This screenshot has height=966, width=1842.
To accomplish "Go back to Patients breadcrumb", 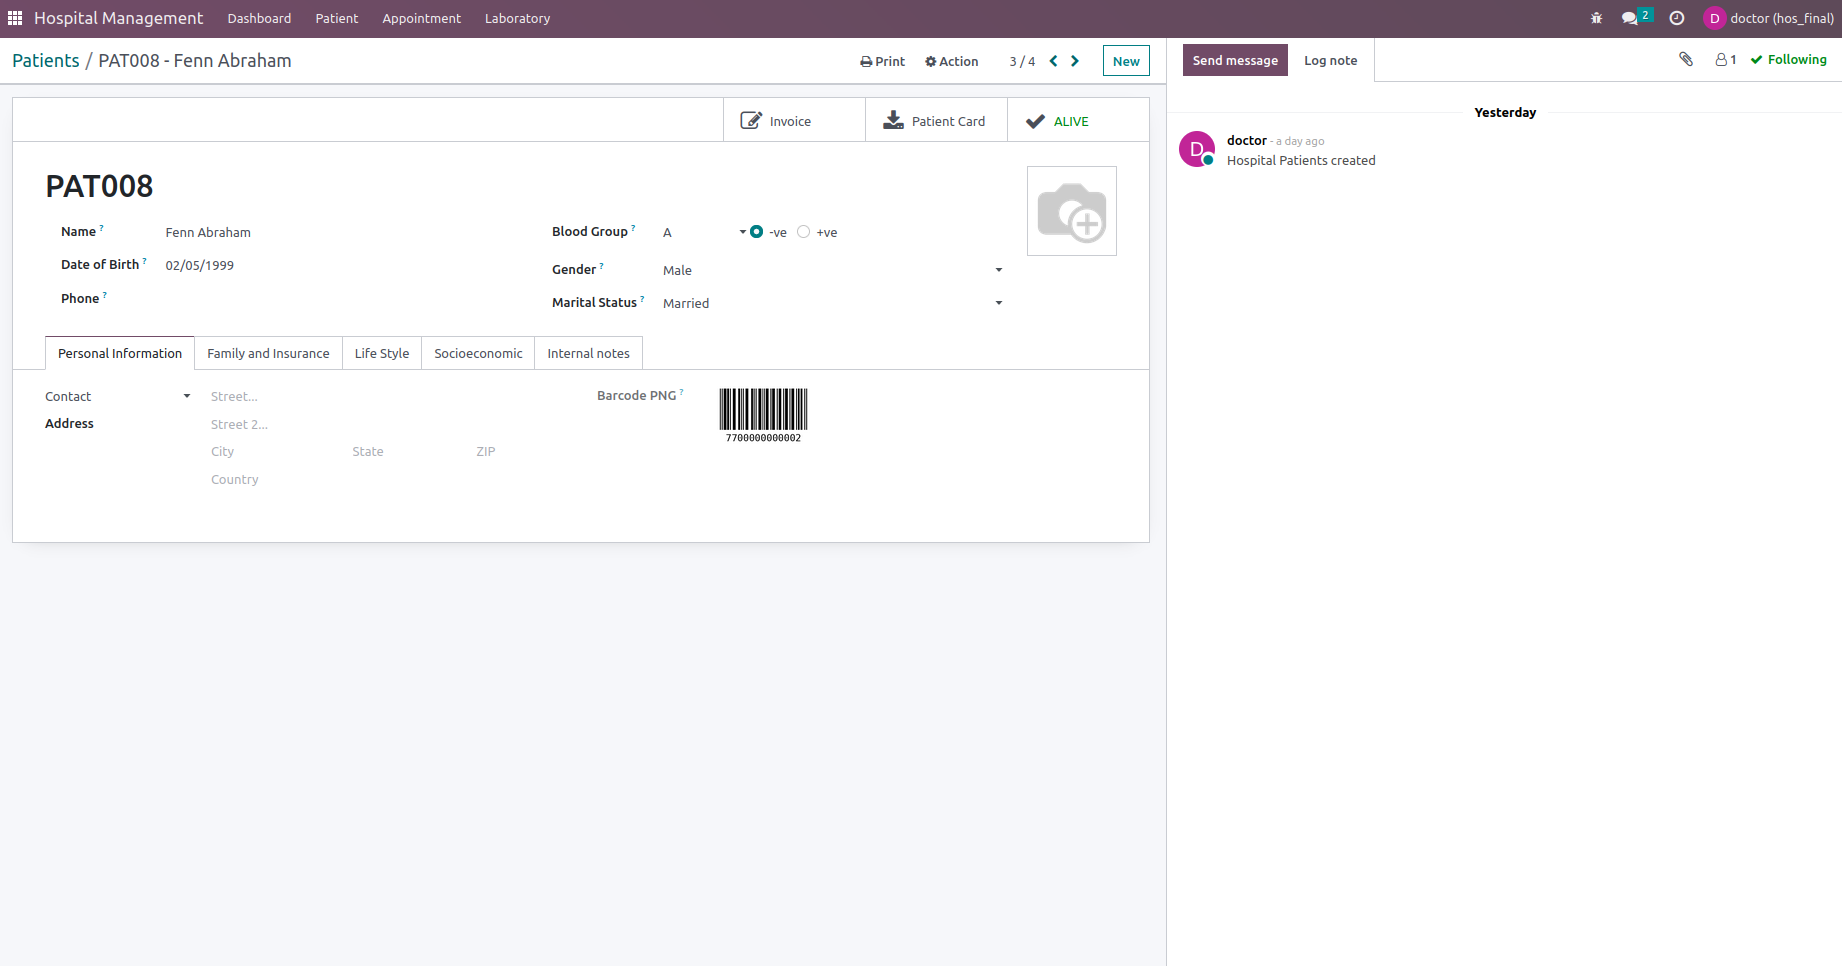I will pyautogui.click(x=46, y=60).
